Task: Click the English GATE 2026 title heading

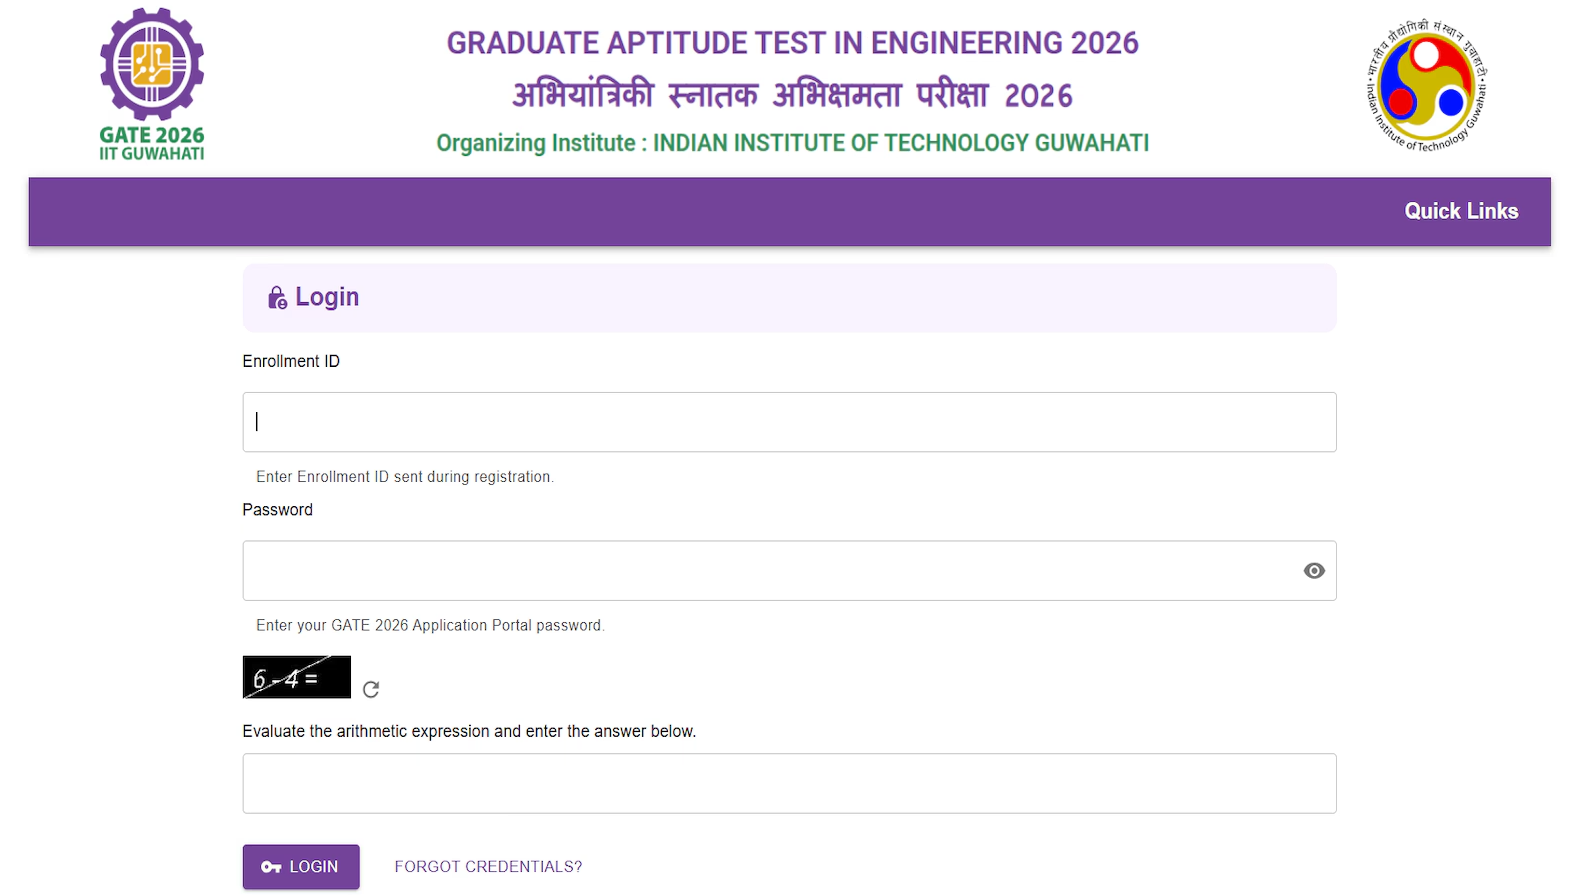Action: click(792, 43)
